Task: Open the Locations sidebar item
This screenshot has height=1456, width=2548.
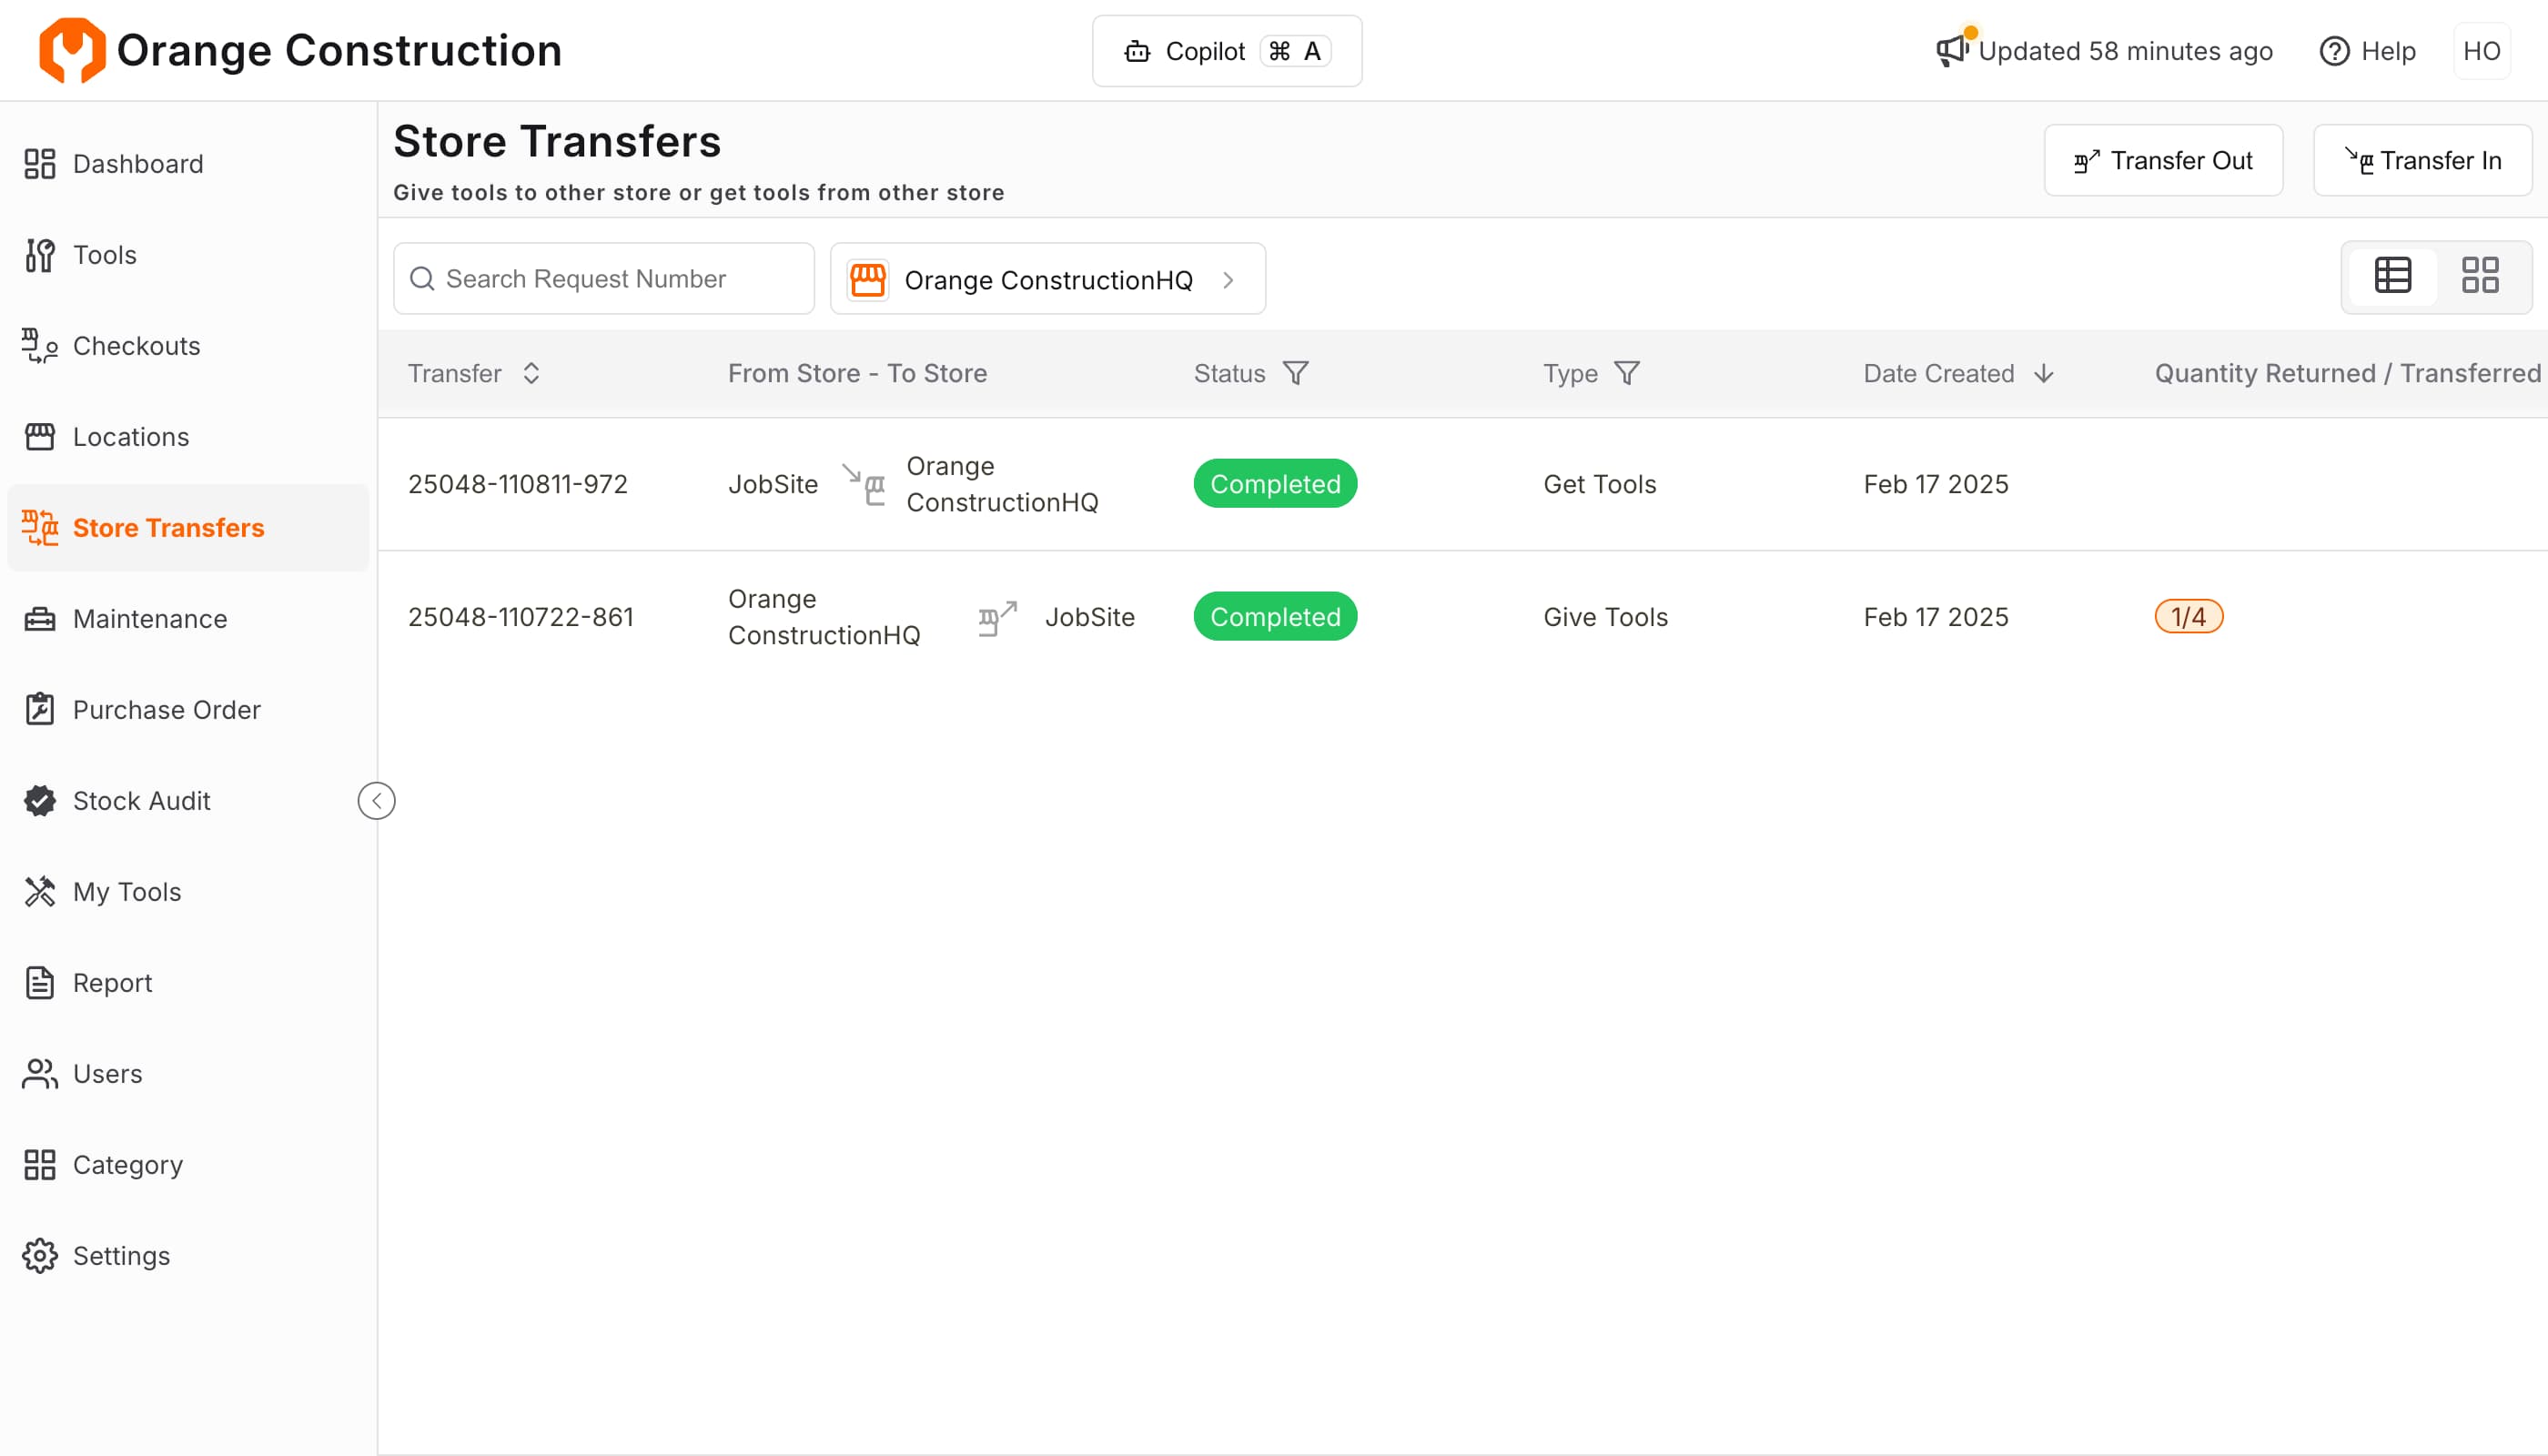Action: tap(130, 437)
